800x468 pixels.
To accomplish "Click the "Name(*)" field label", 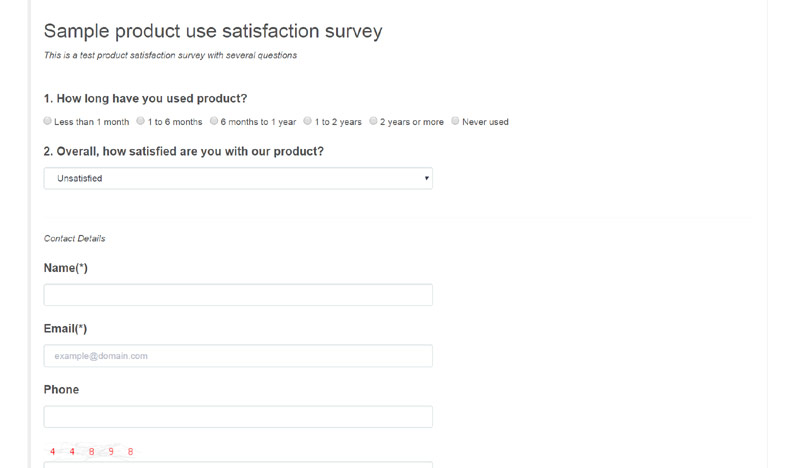I will pyautogui.click(x=66, y=268).
